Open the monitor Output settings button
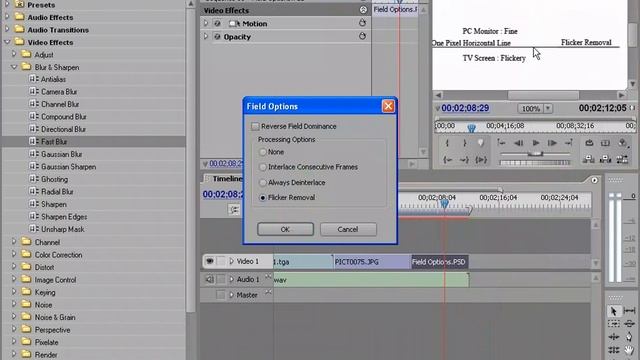This screenshot has width=640, height=360. coord(622,143)
